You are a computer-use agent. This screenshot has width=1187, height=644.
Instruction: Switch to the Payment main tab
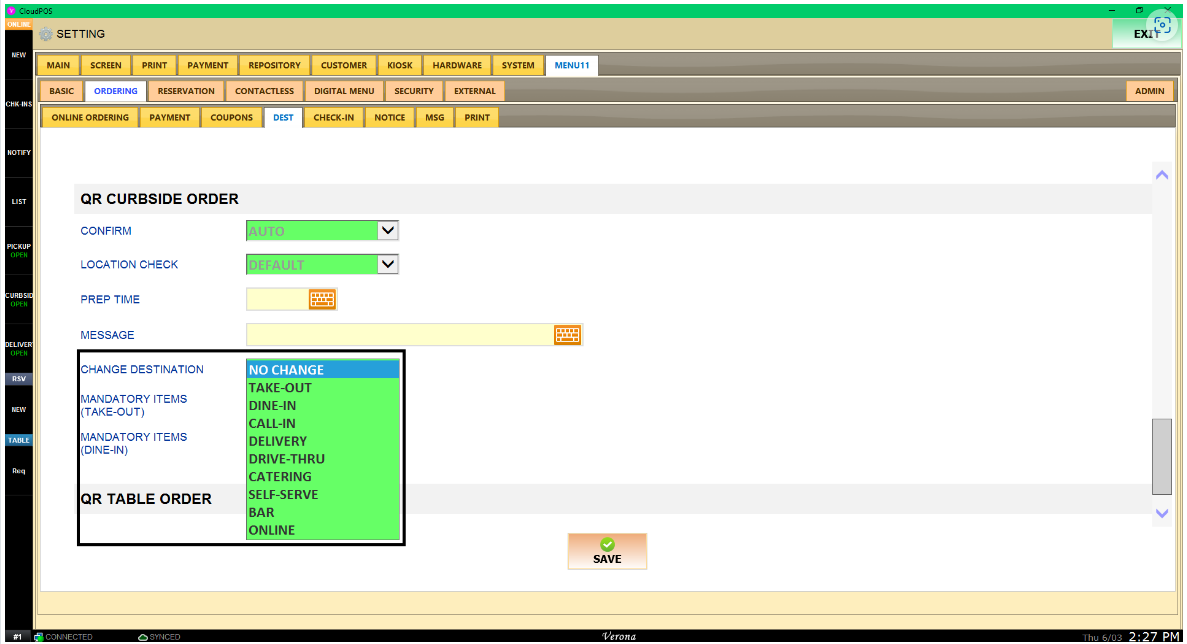pos(208,65)
